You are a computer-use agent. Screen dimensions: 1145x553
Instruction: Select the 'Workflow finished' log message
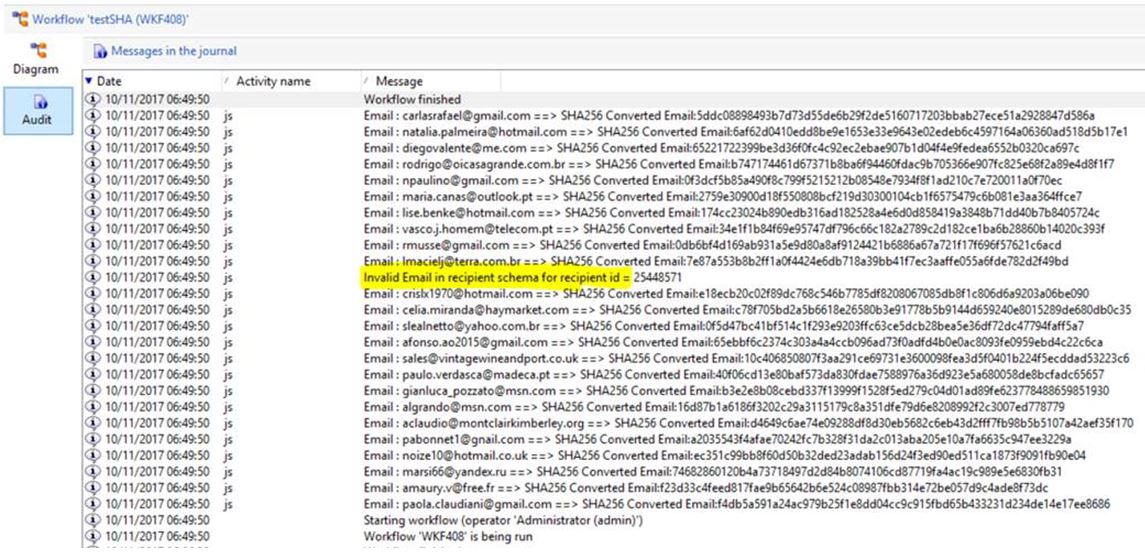[x=412, y=100]
